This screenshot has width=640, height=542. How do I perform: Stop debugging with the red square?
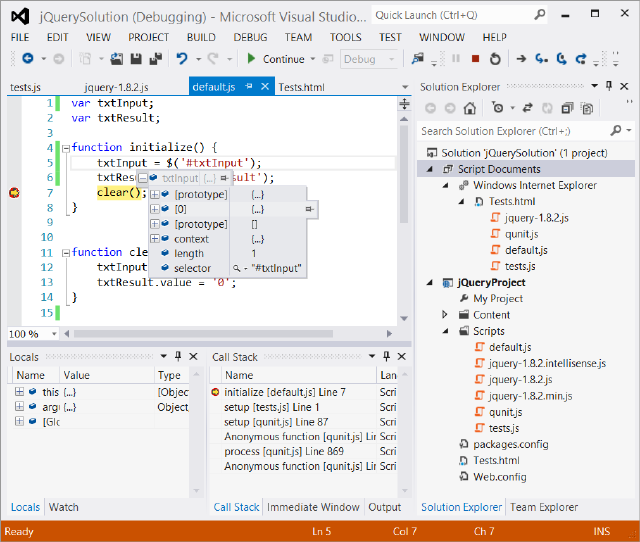tap(475, 59)
